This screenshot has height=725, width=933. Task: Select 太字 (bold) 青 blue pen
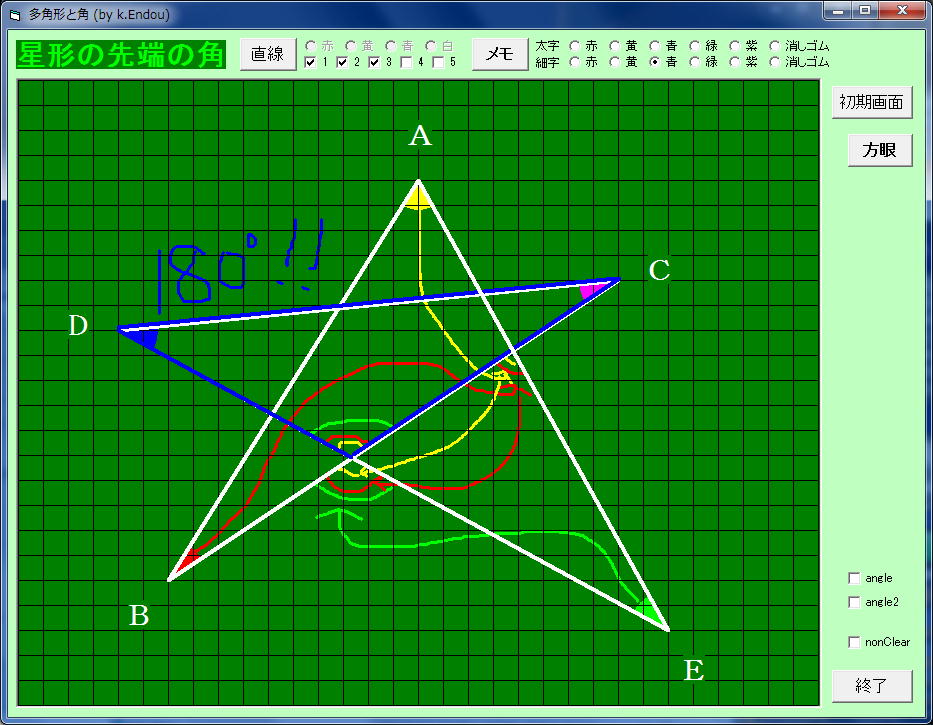point(655,46)
